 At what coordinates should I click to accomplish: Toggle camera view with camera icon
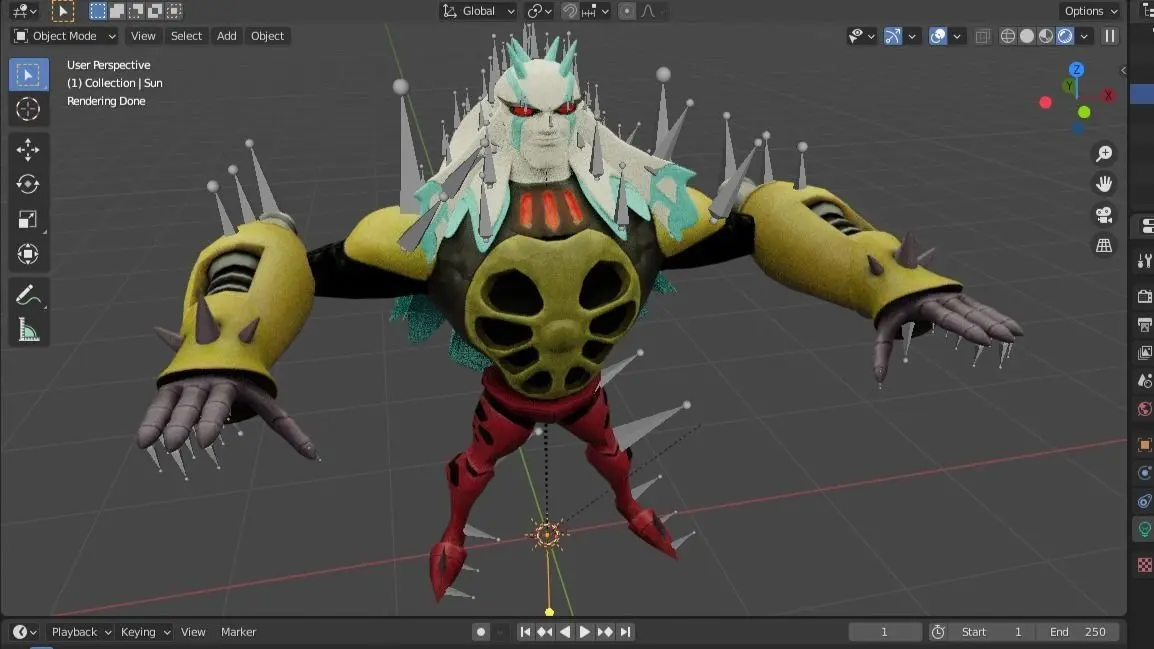1104,215
